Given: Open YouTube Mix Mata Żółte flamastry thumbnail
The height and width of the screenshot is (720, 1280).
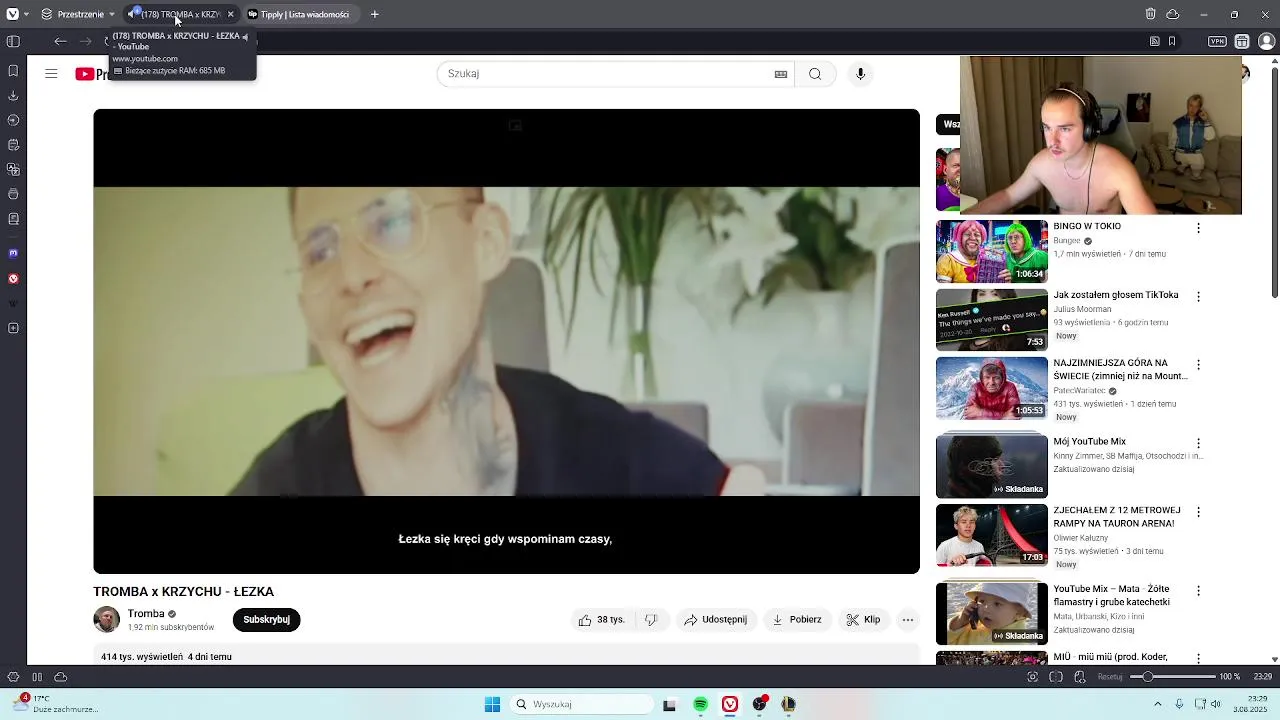Looking at the screenshot, I should 992,613.
